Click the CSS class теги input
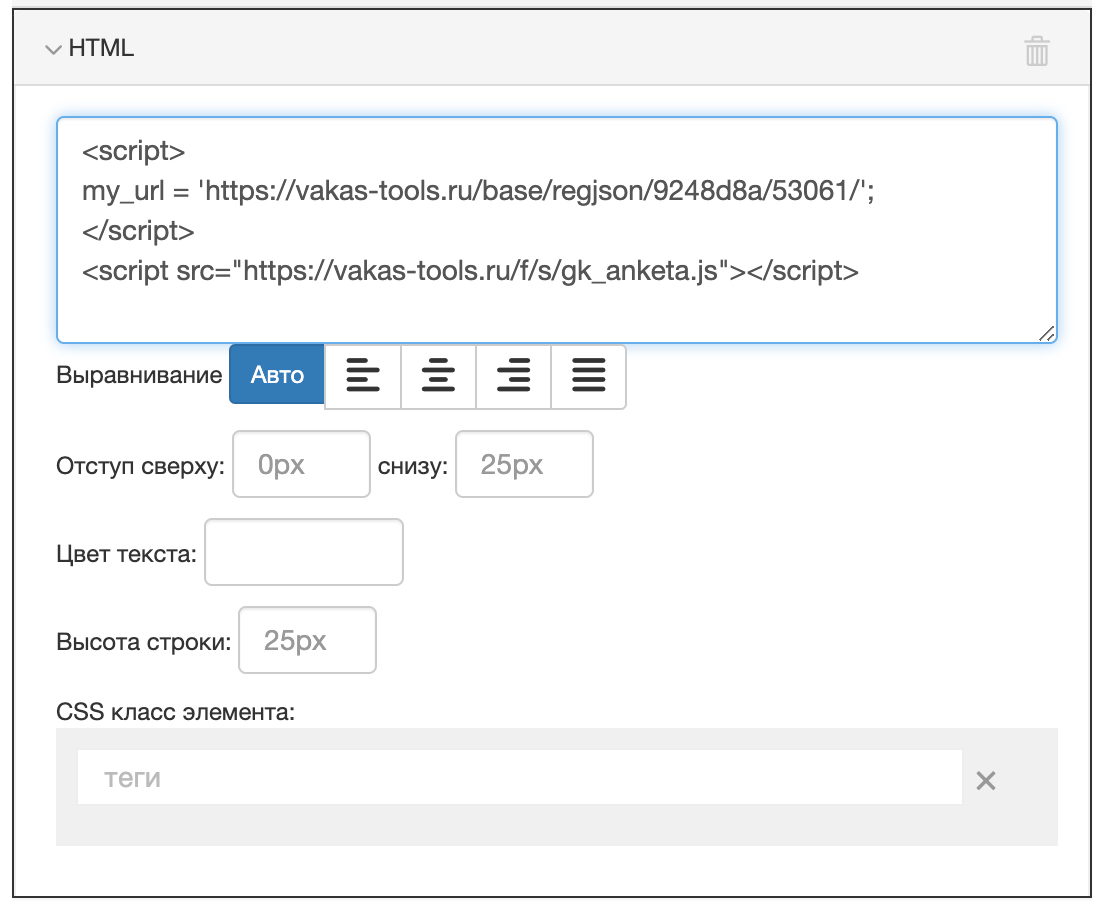Image resolution: width=1102 pixels, height=906 pixels. pyautogui.click(x=519, y=777)
